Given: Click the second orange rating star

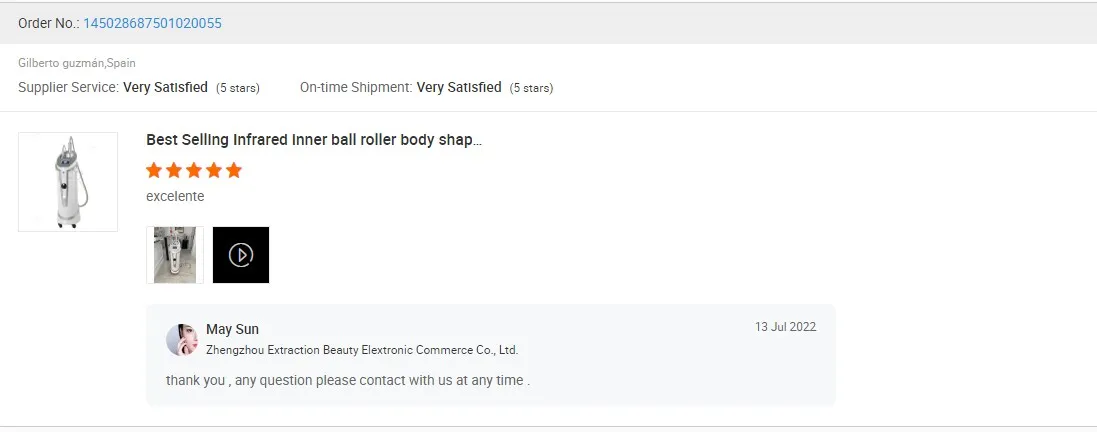Looking at the screenshot, I should click(175, 170).
